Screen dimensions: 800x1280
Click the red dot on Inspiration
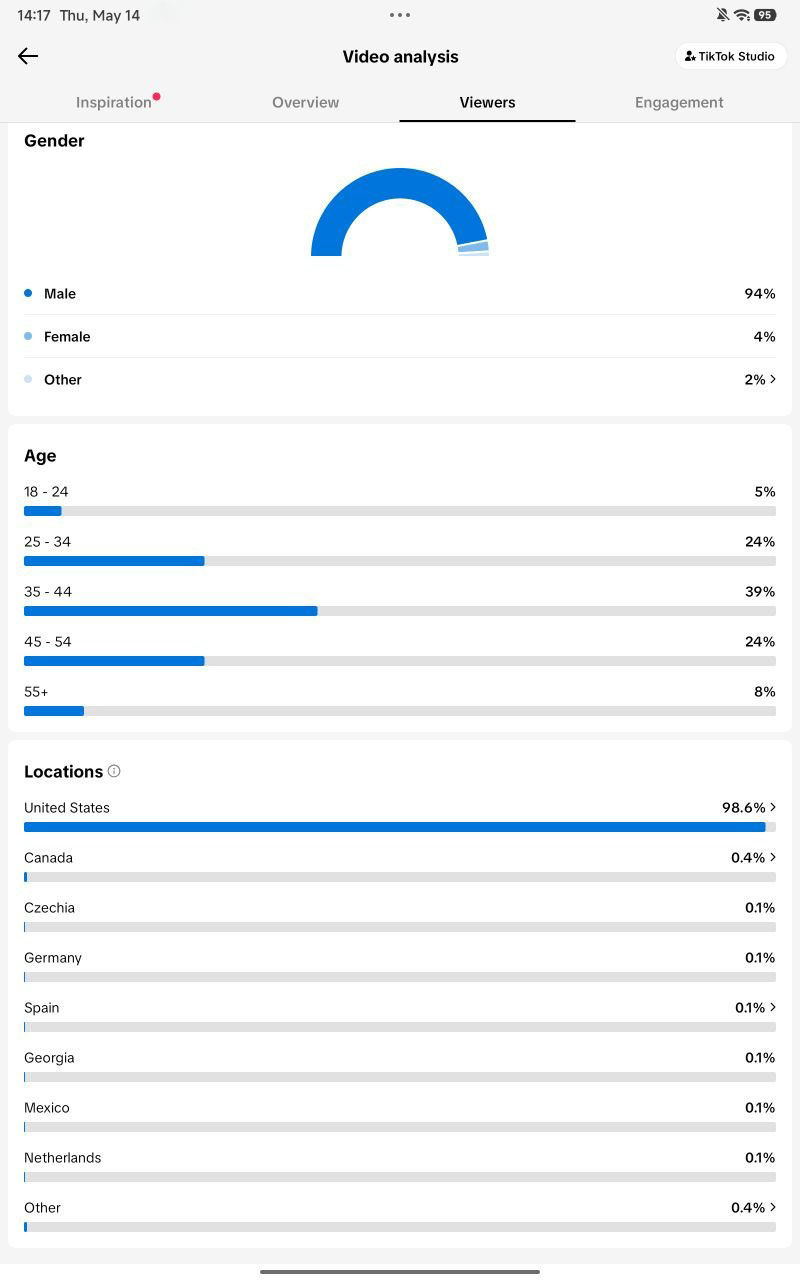point(157,97)
